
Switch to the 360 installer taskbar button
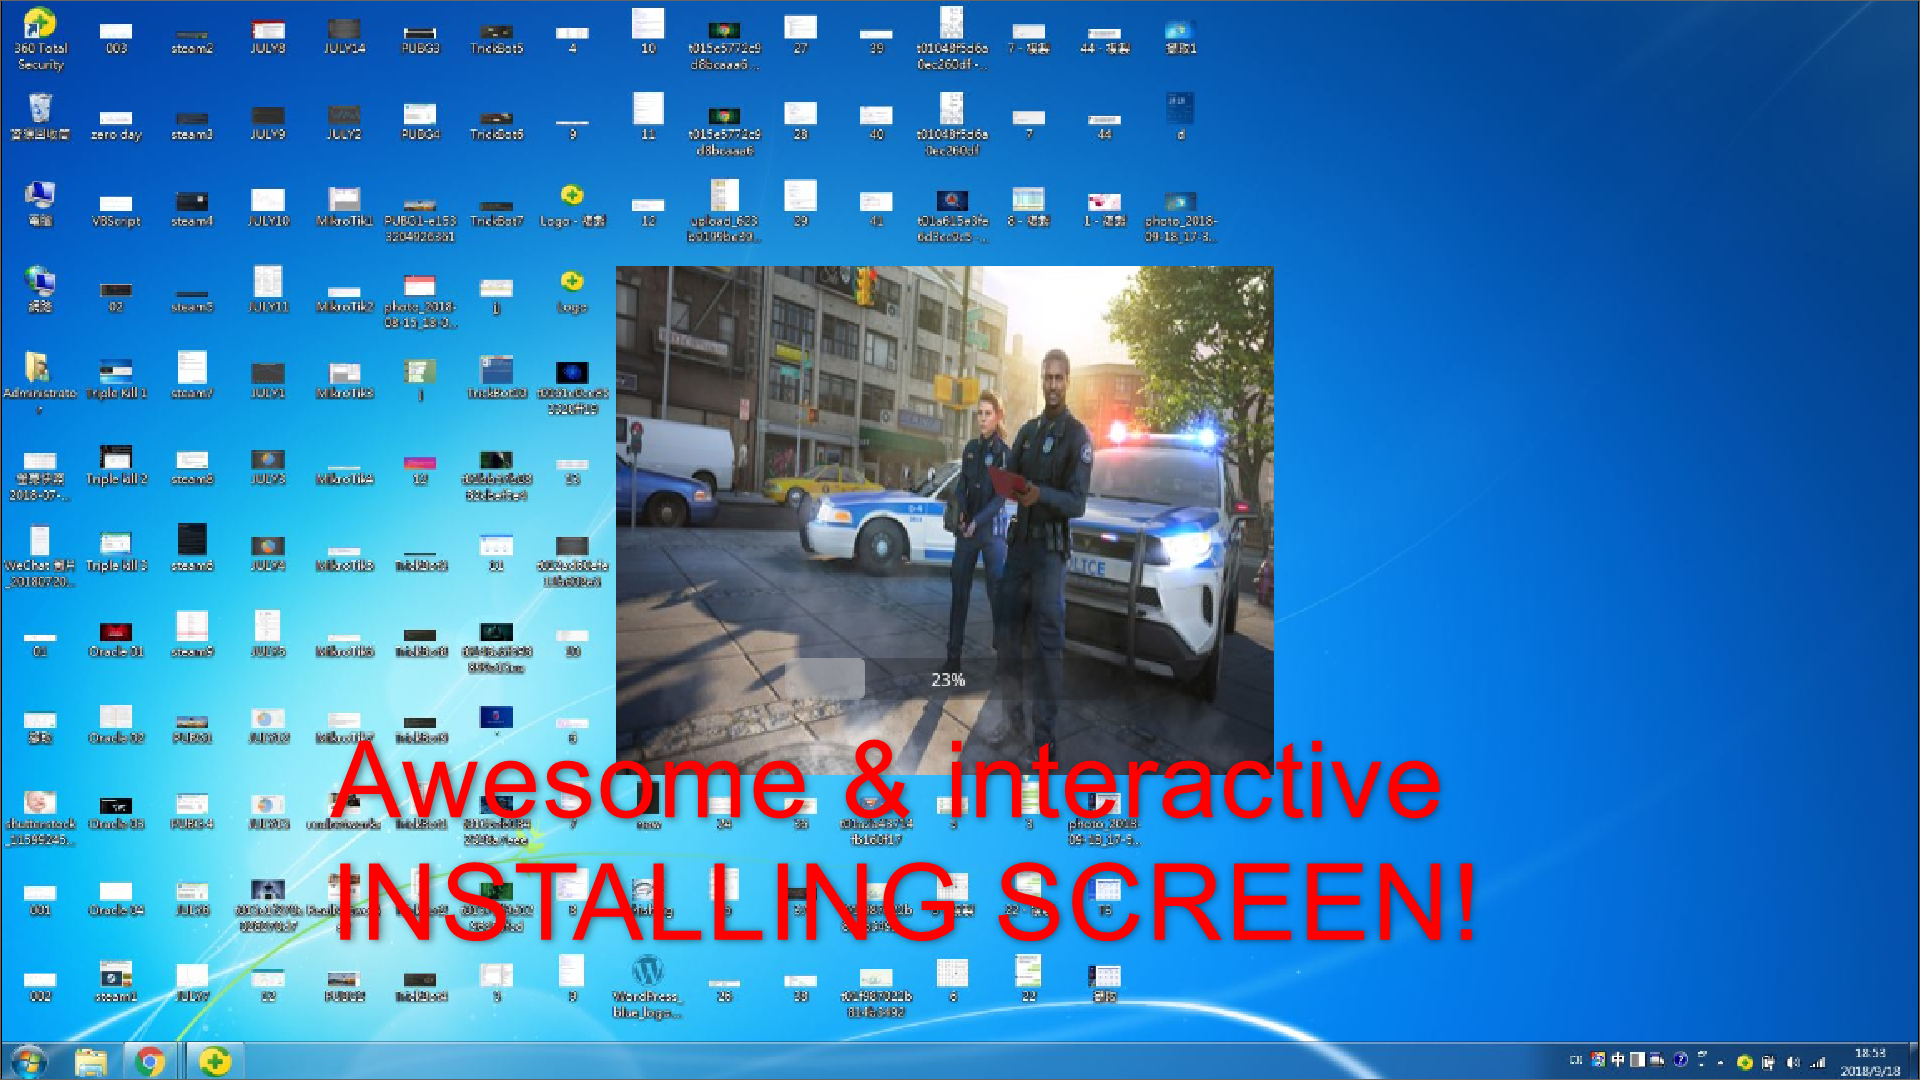tap(214, 1061)
